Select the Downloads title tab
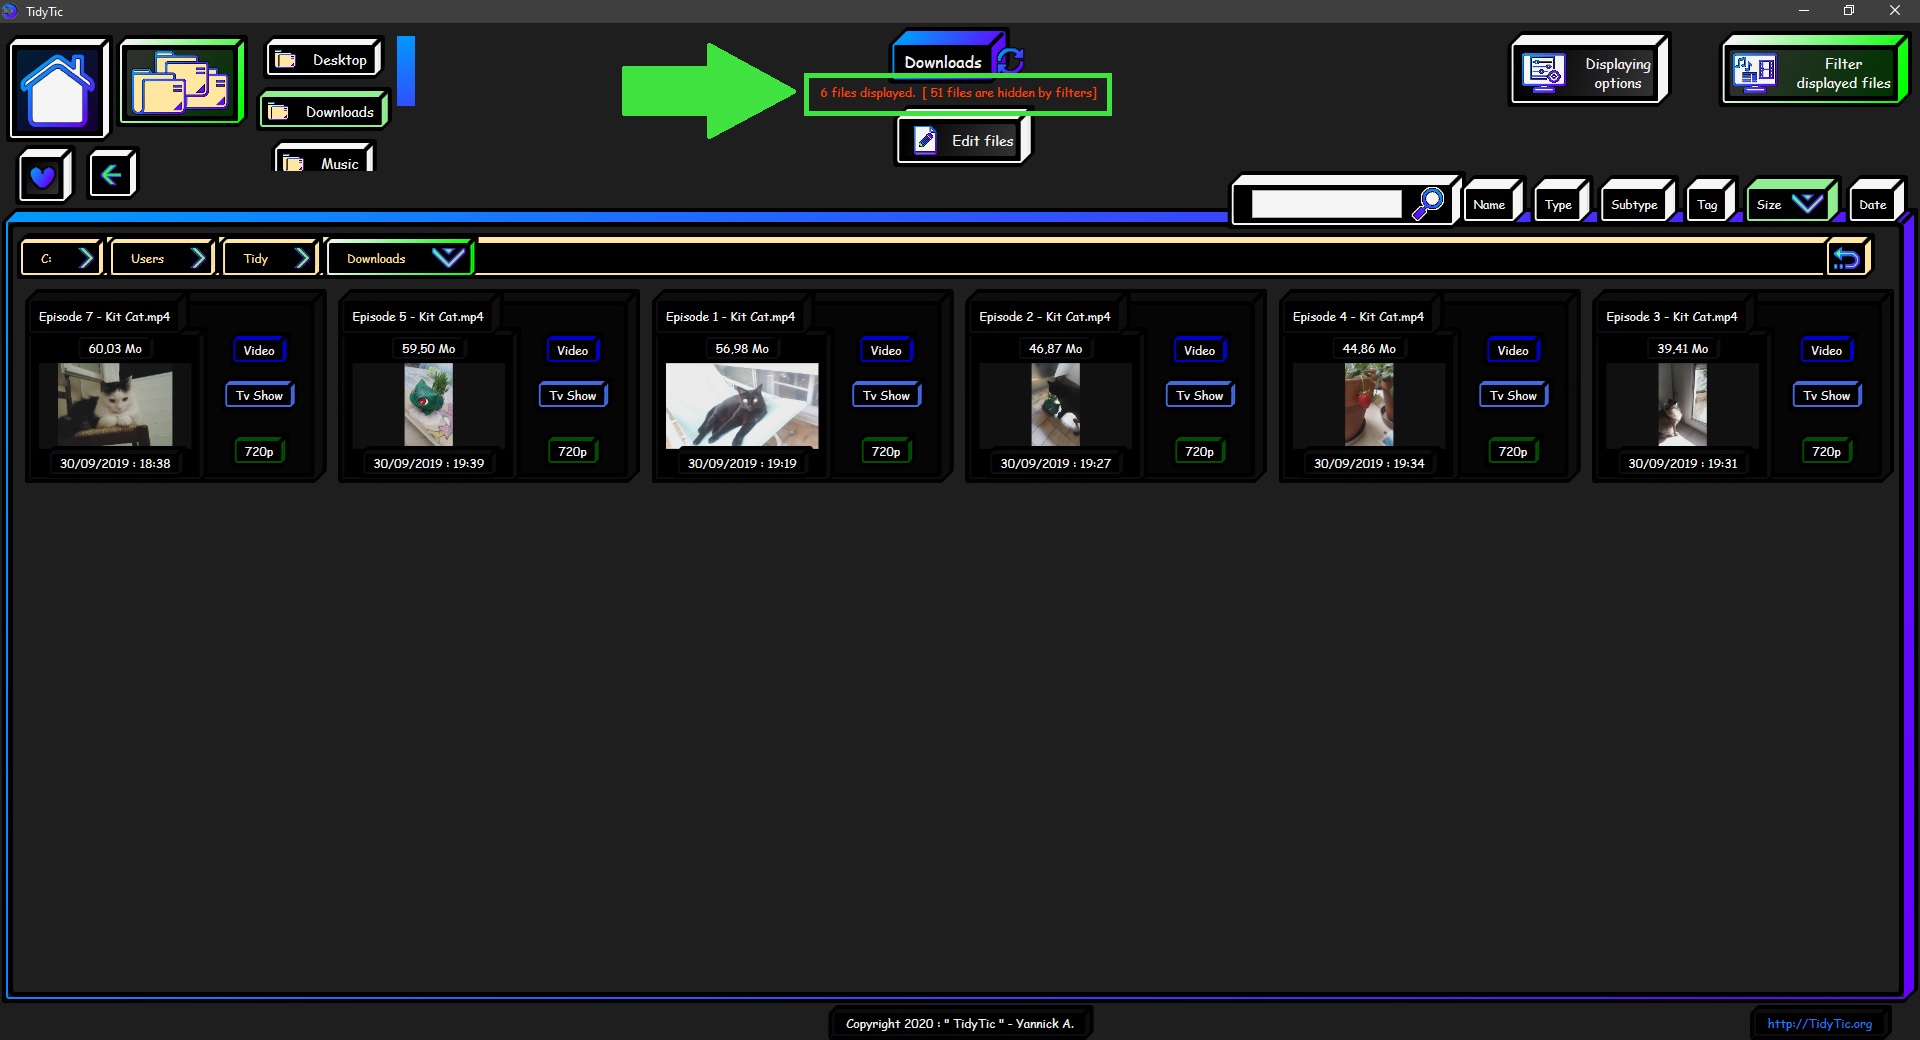 tap(943, 61)
